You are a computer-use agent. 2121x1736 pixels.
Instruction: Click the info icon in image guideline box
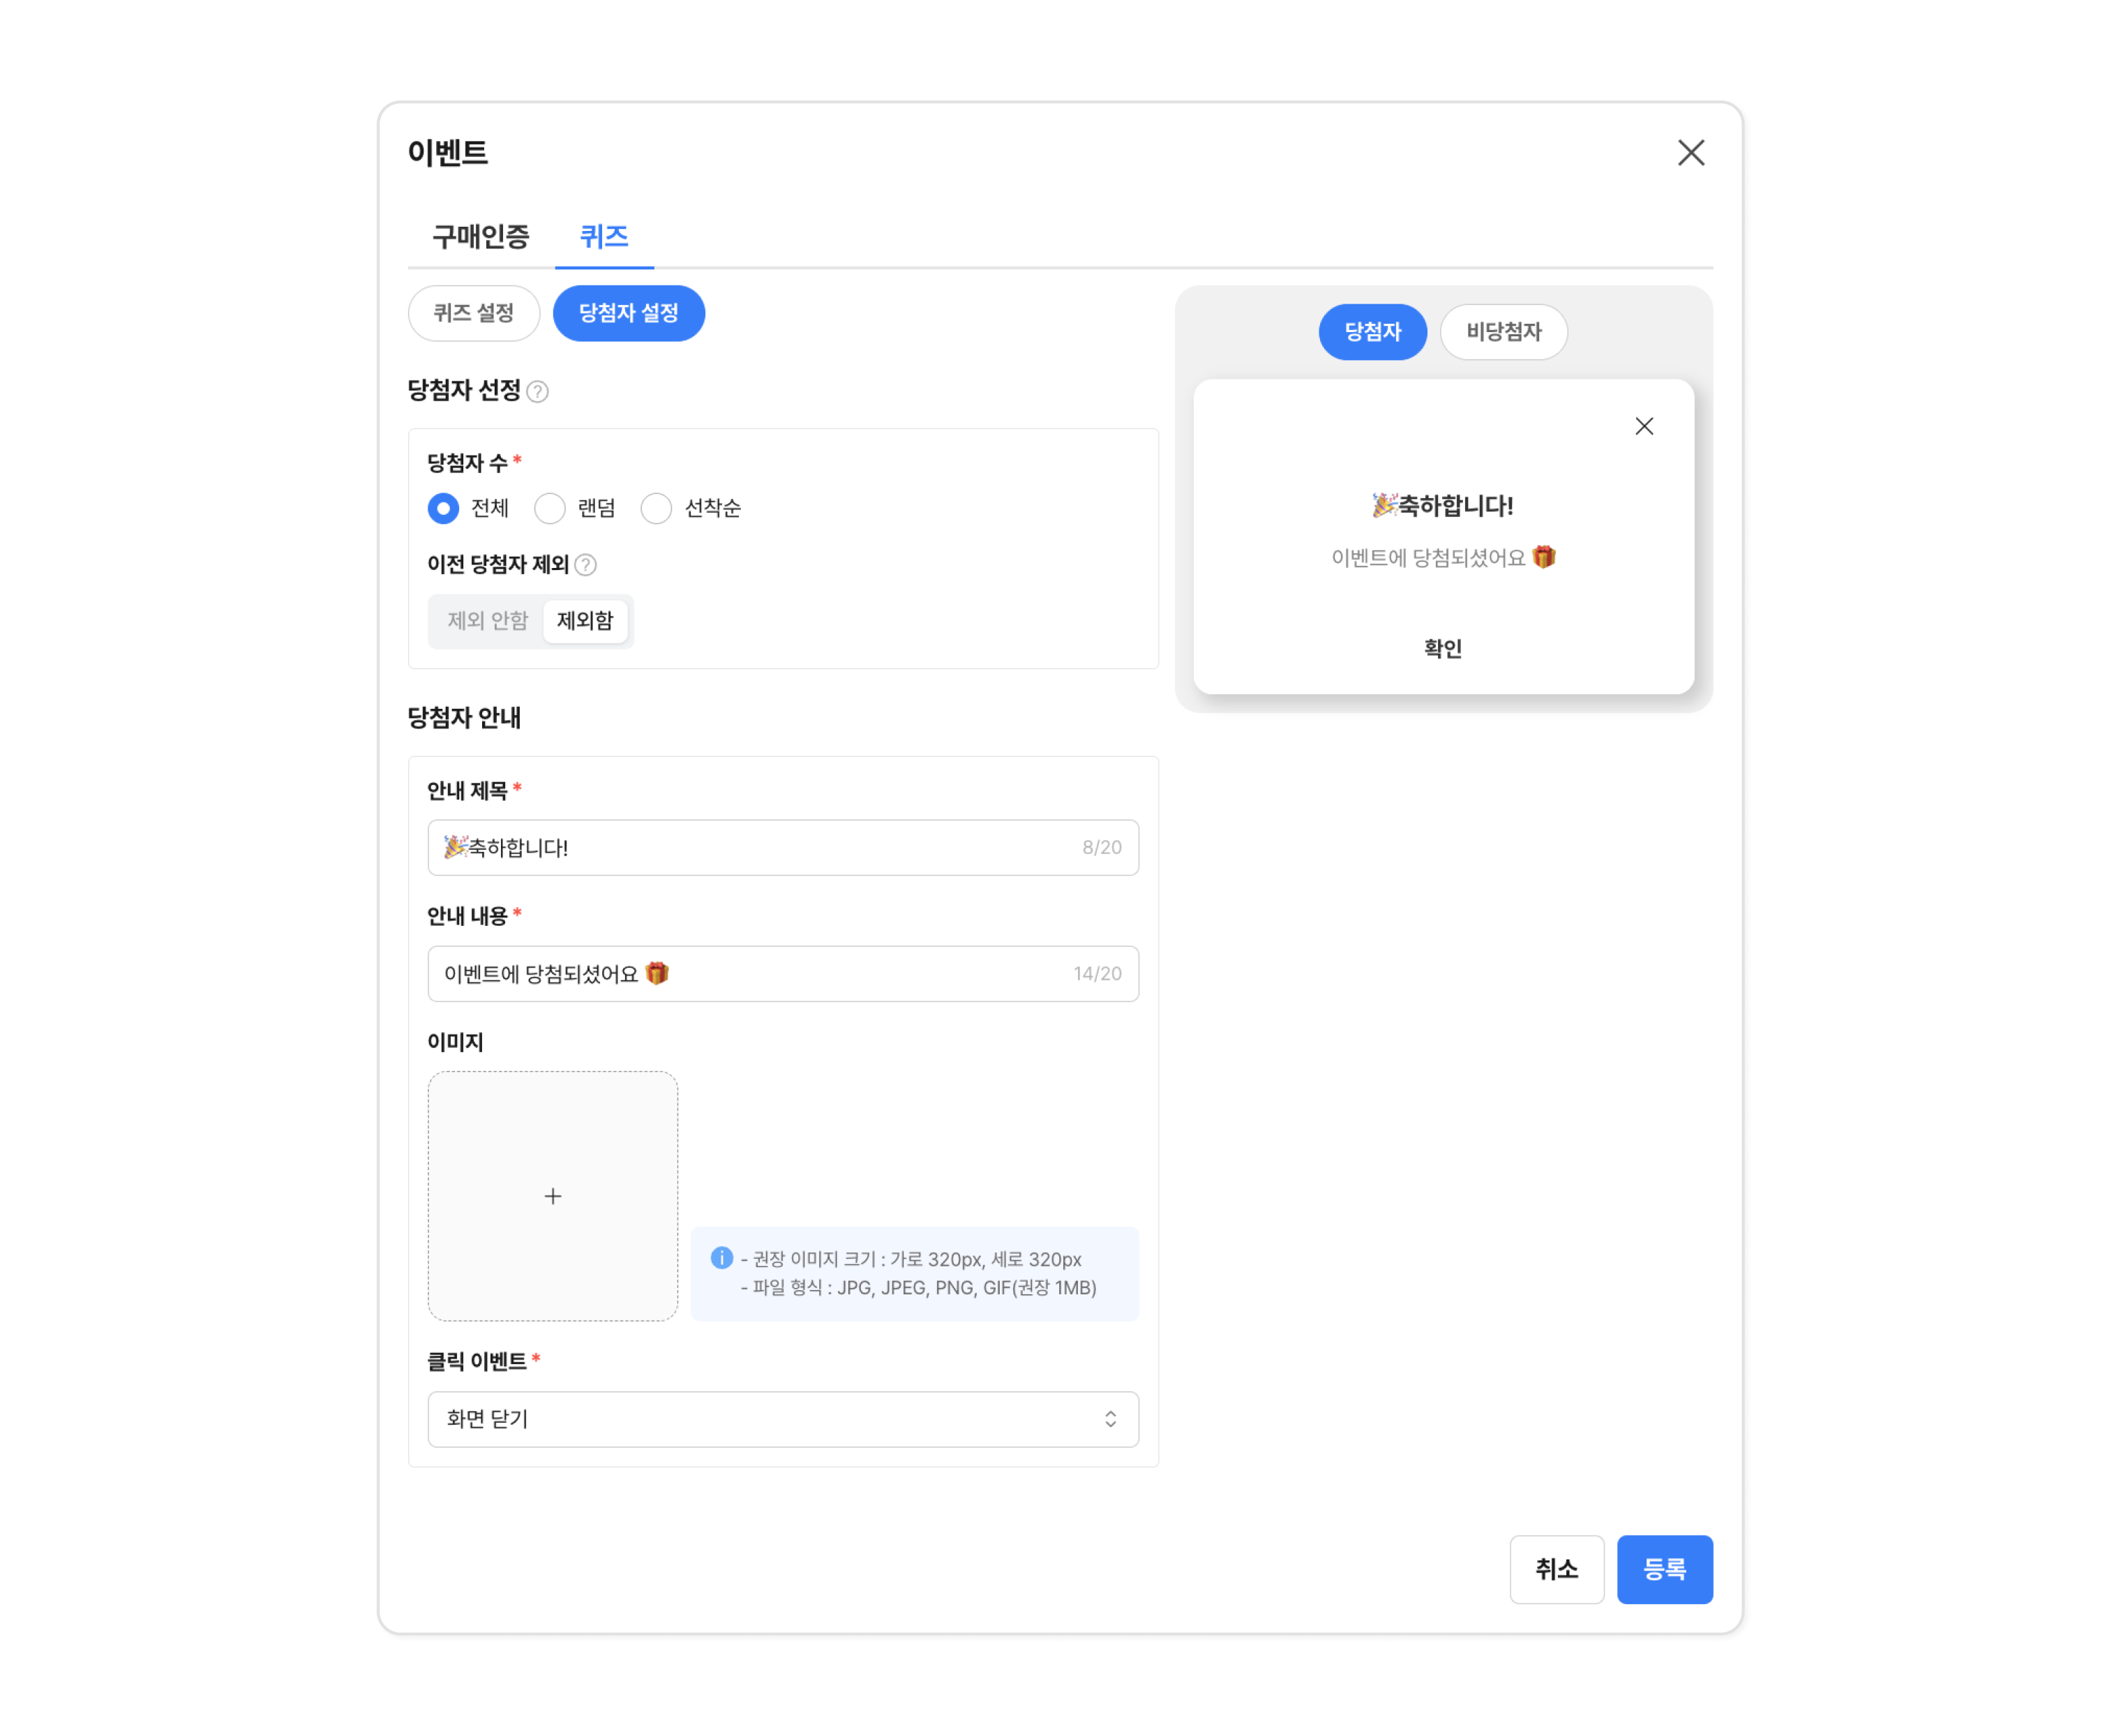pos(721,1258)
